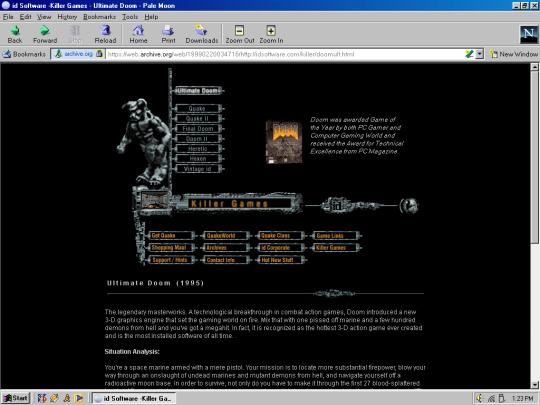Open the Vintage id page link
540x405 pixels.
pos(198,169)
